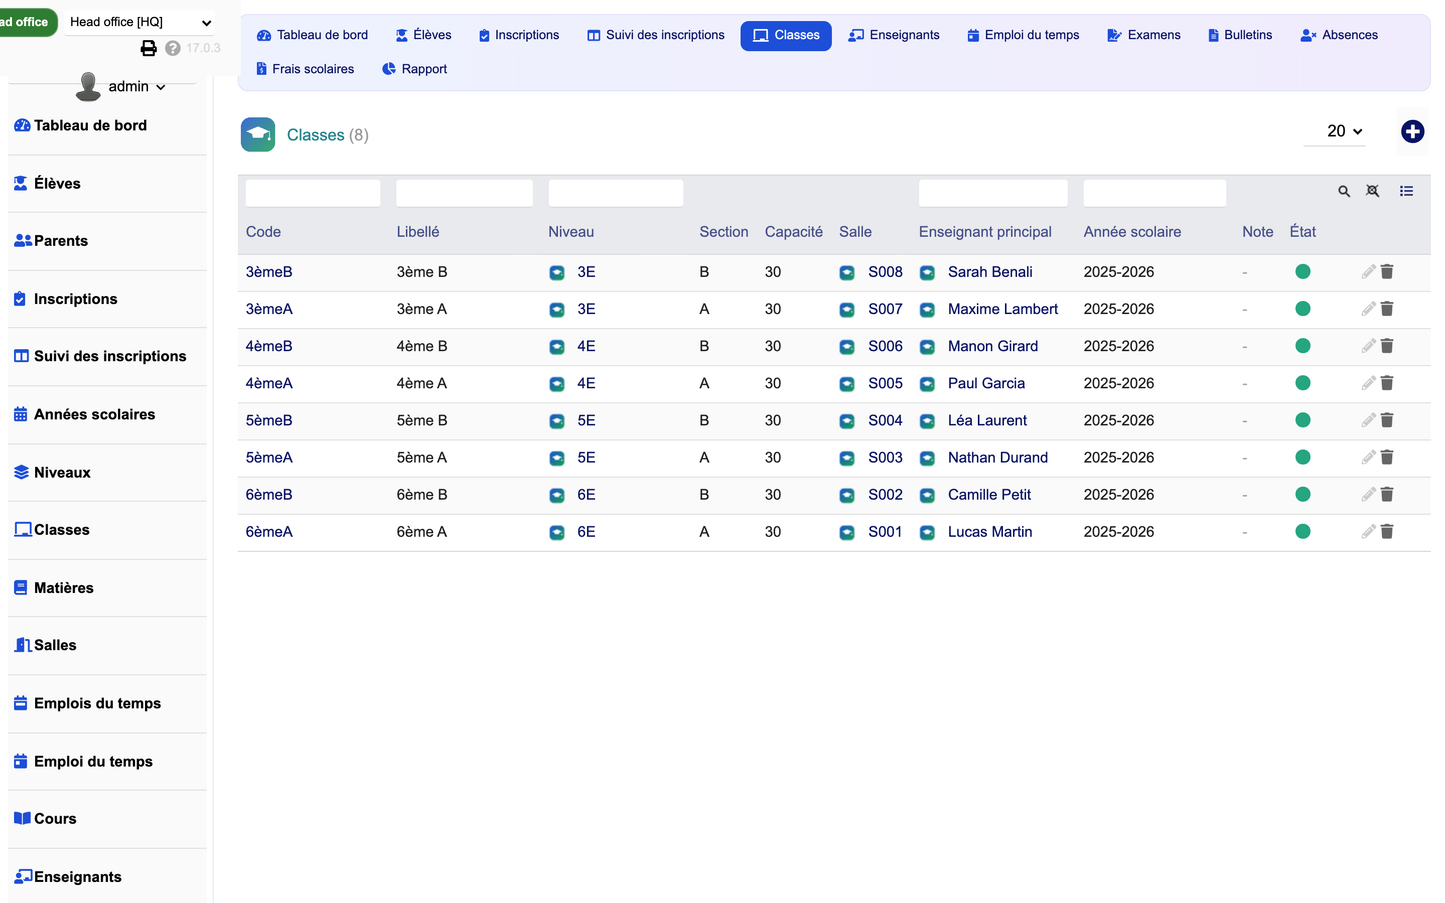The height and width of the screenshot is (903, 1445).
Task: Open room S006 link
Action: click(x=885, y=346)
